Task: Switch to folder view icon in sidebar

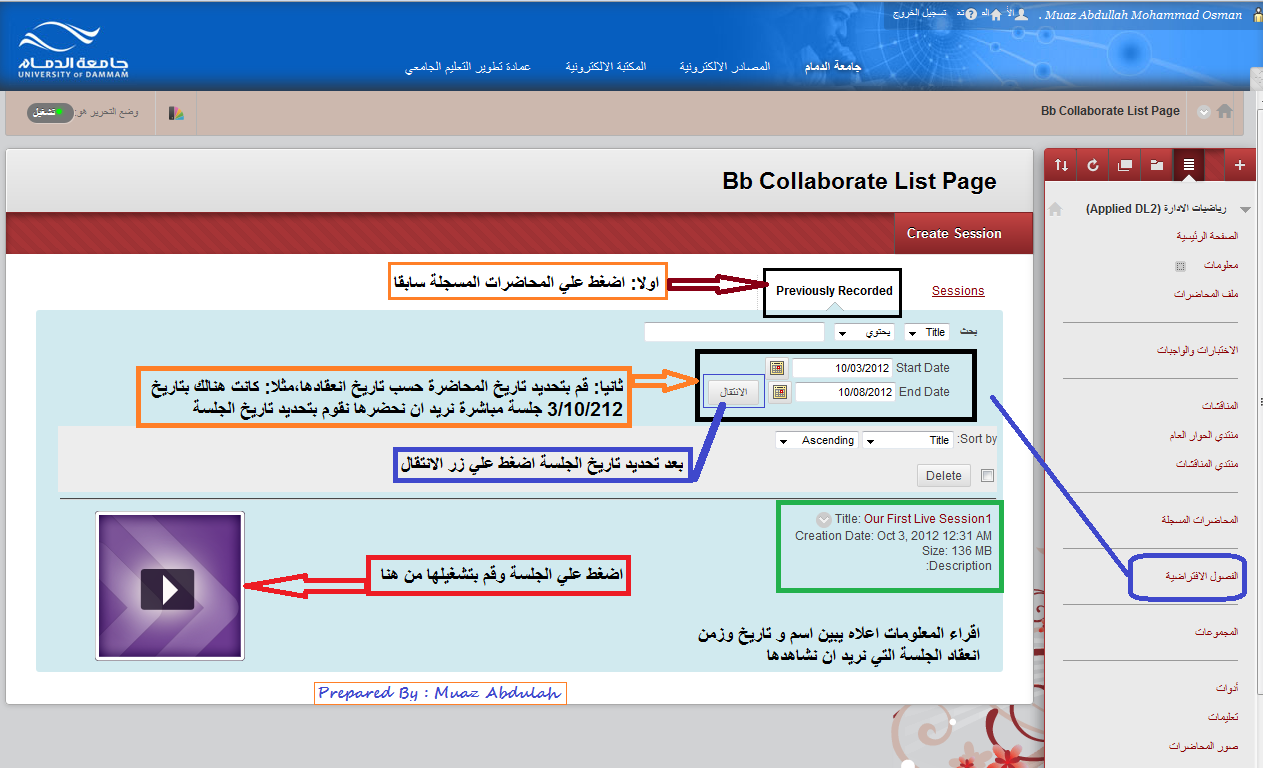Action: (1157, 165)
